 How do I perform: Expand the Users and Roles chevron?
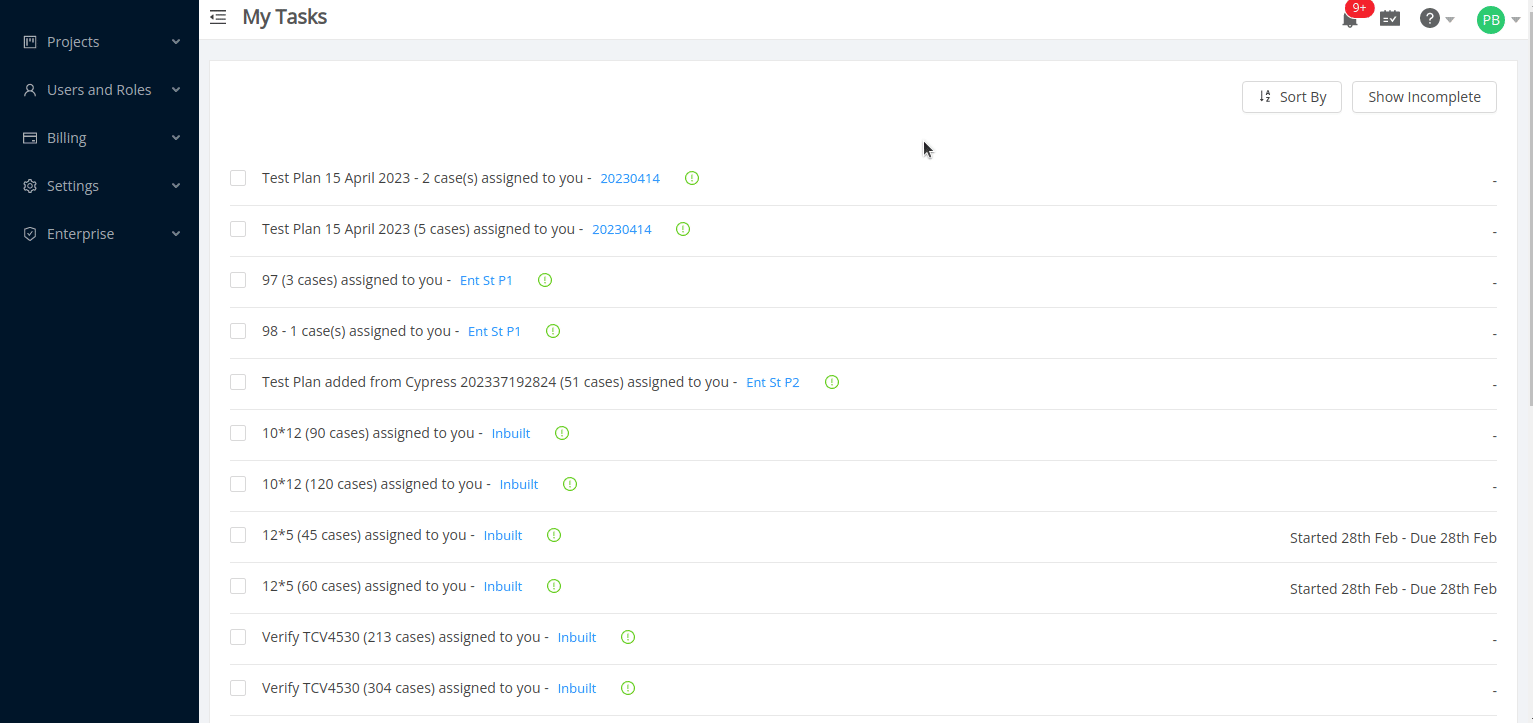176,90
